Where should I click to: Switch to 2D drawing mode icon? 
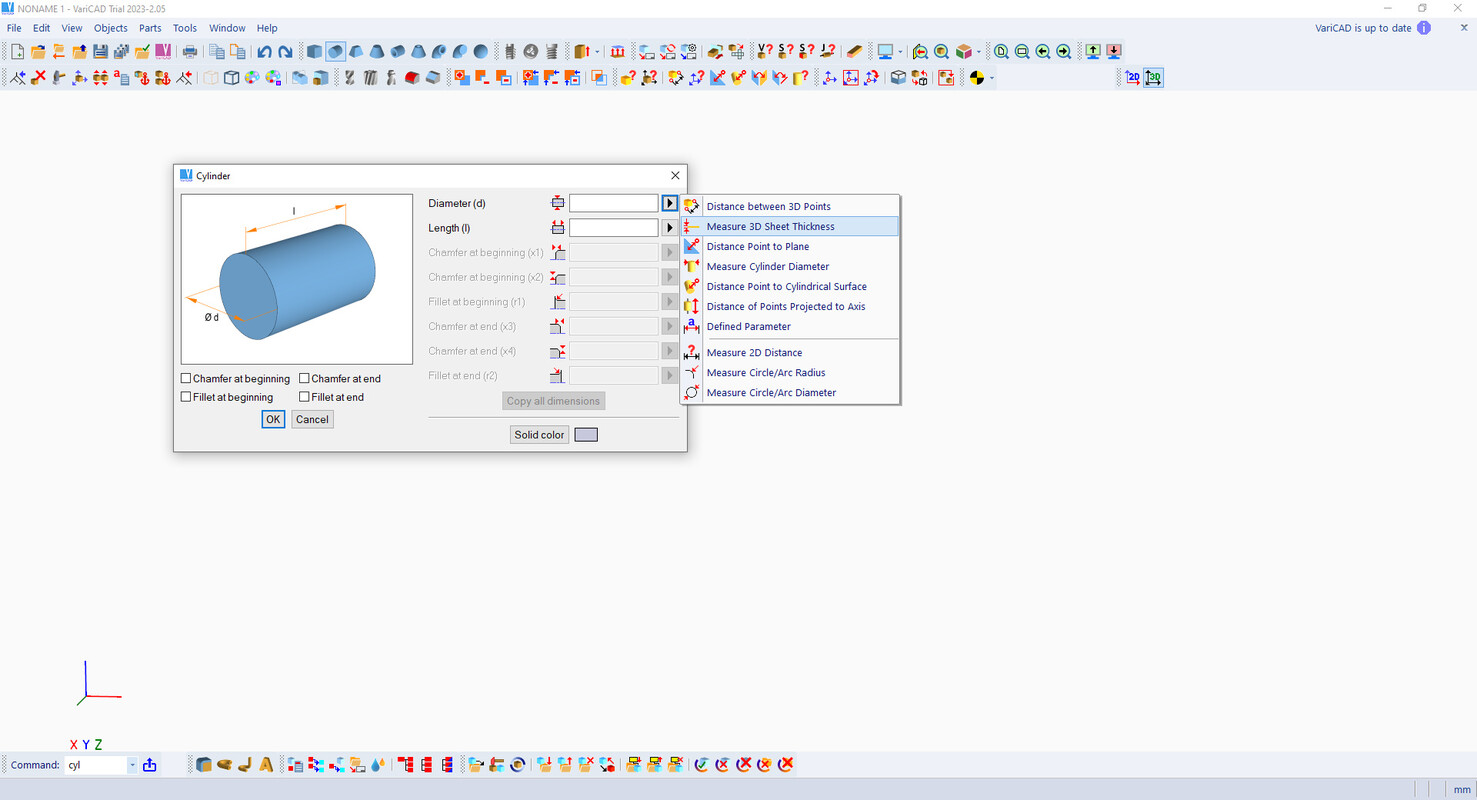1133,77
